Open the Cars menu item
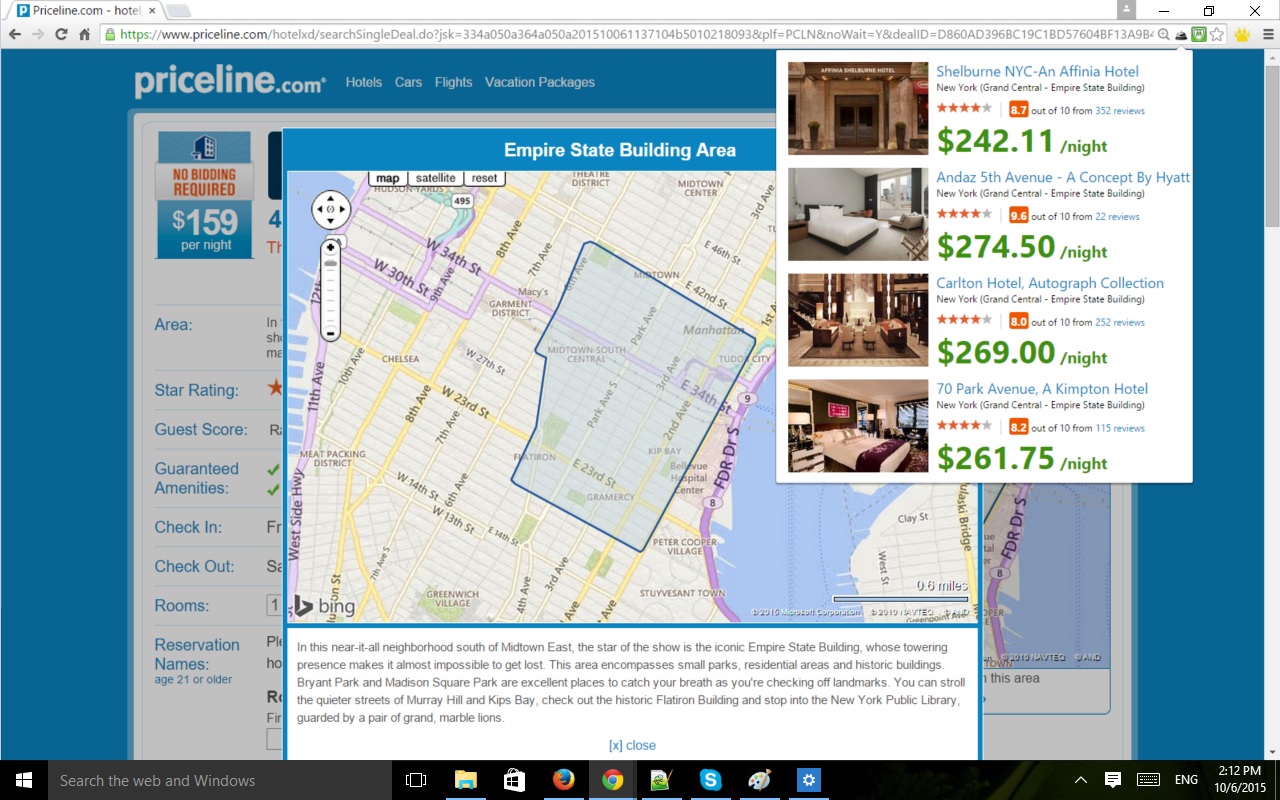Image resolution: width=1280 pixels, height=800 pixels. [408, 82]
